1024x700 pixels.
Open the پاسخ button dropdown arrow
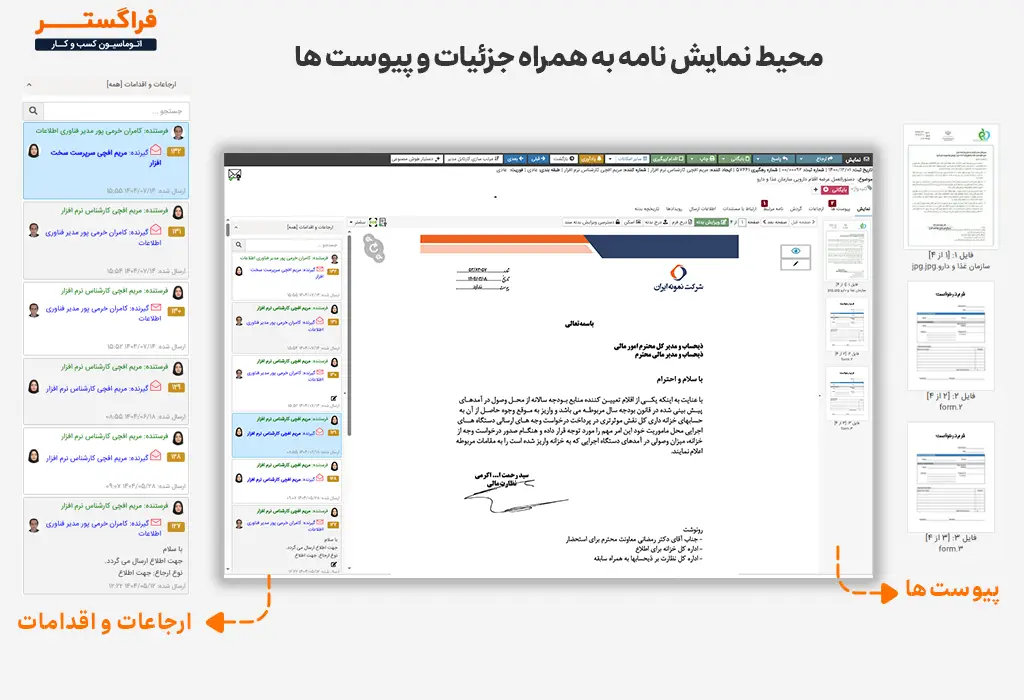pos(758,159)
